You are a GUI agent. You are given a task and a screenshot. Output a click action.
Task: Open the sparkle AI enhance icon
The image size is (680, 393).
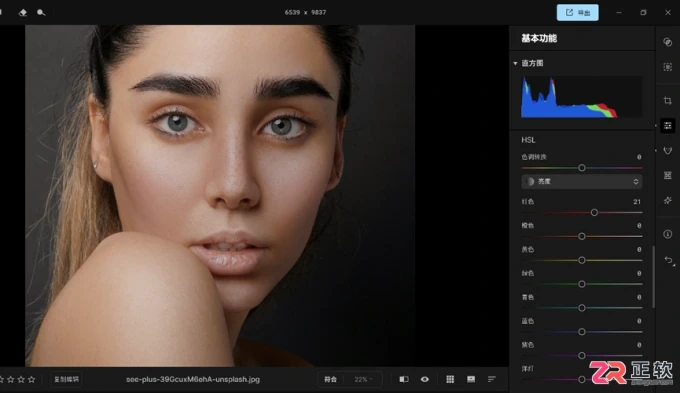tap(667, 200)
